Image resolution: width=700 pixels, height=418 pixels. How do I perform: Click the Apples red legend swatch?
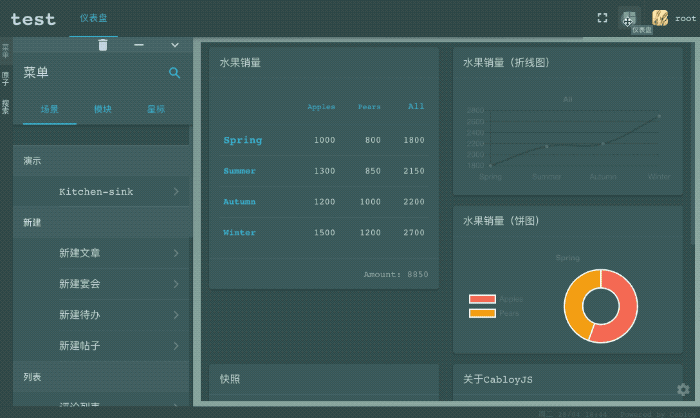(x=482, y=299)
